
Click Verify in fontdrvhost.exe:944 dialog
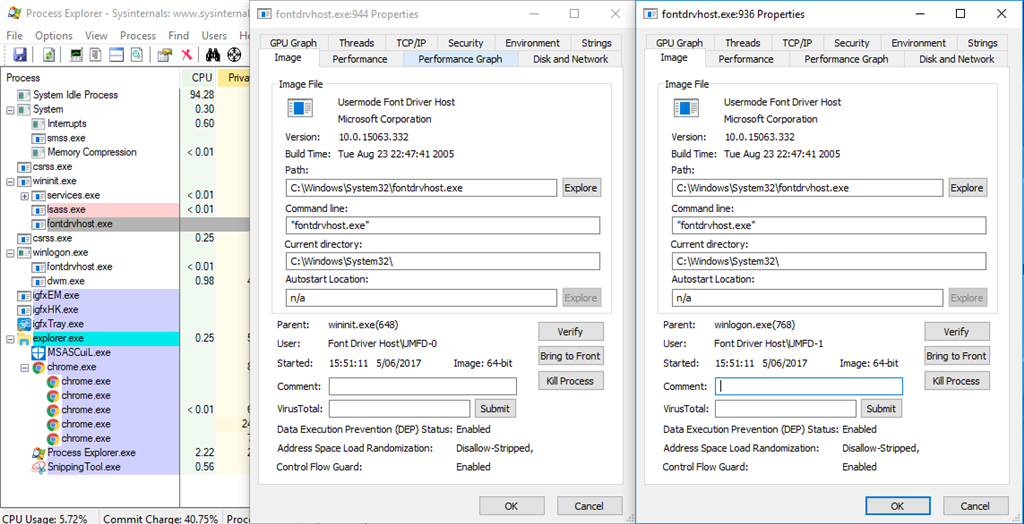570,332
